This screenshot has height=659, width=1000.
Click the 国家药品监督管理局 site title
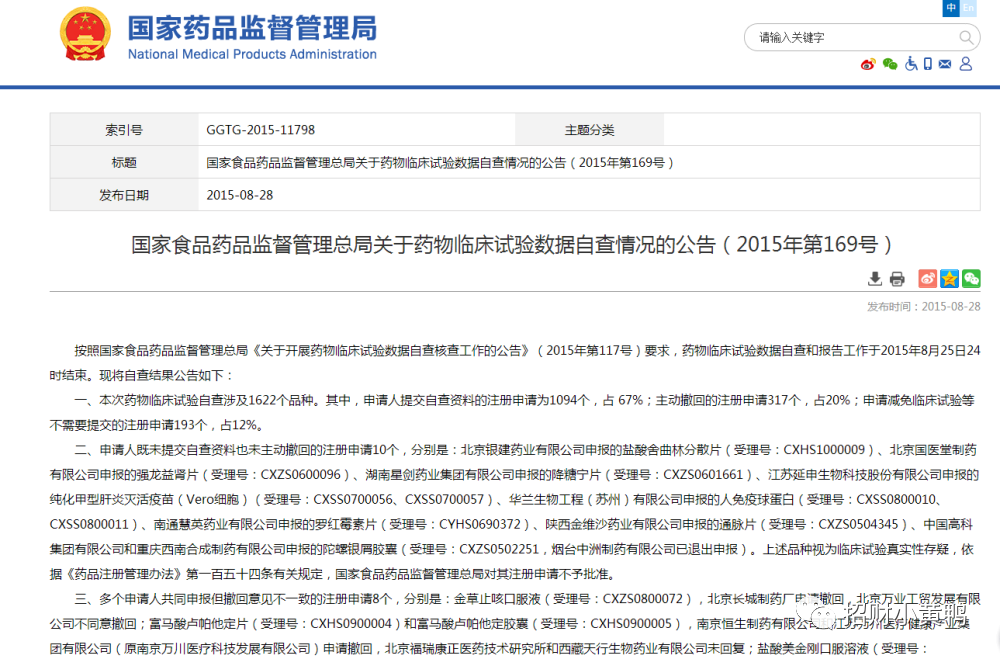(x=251, y=28)
